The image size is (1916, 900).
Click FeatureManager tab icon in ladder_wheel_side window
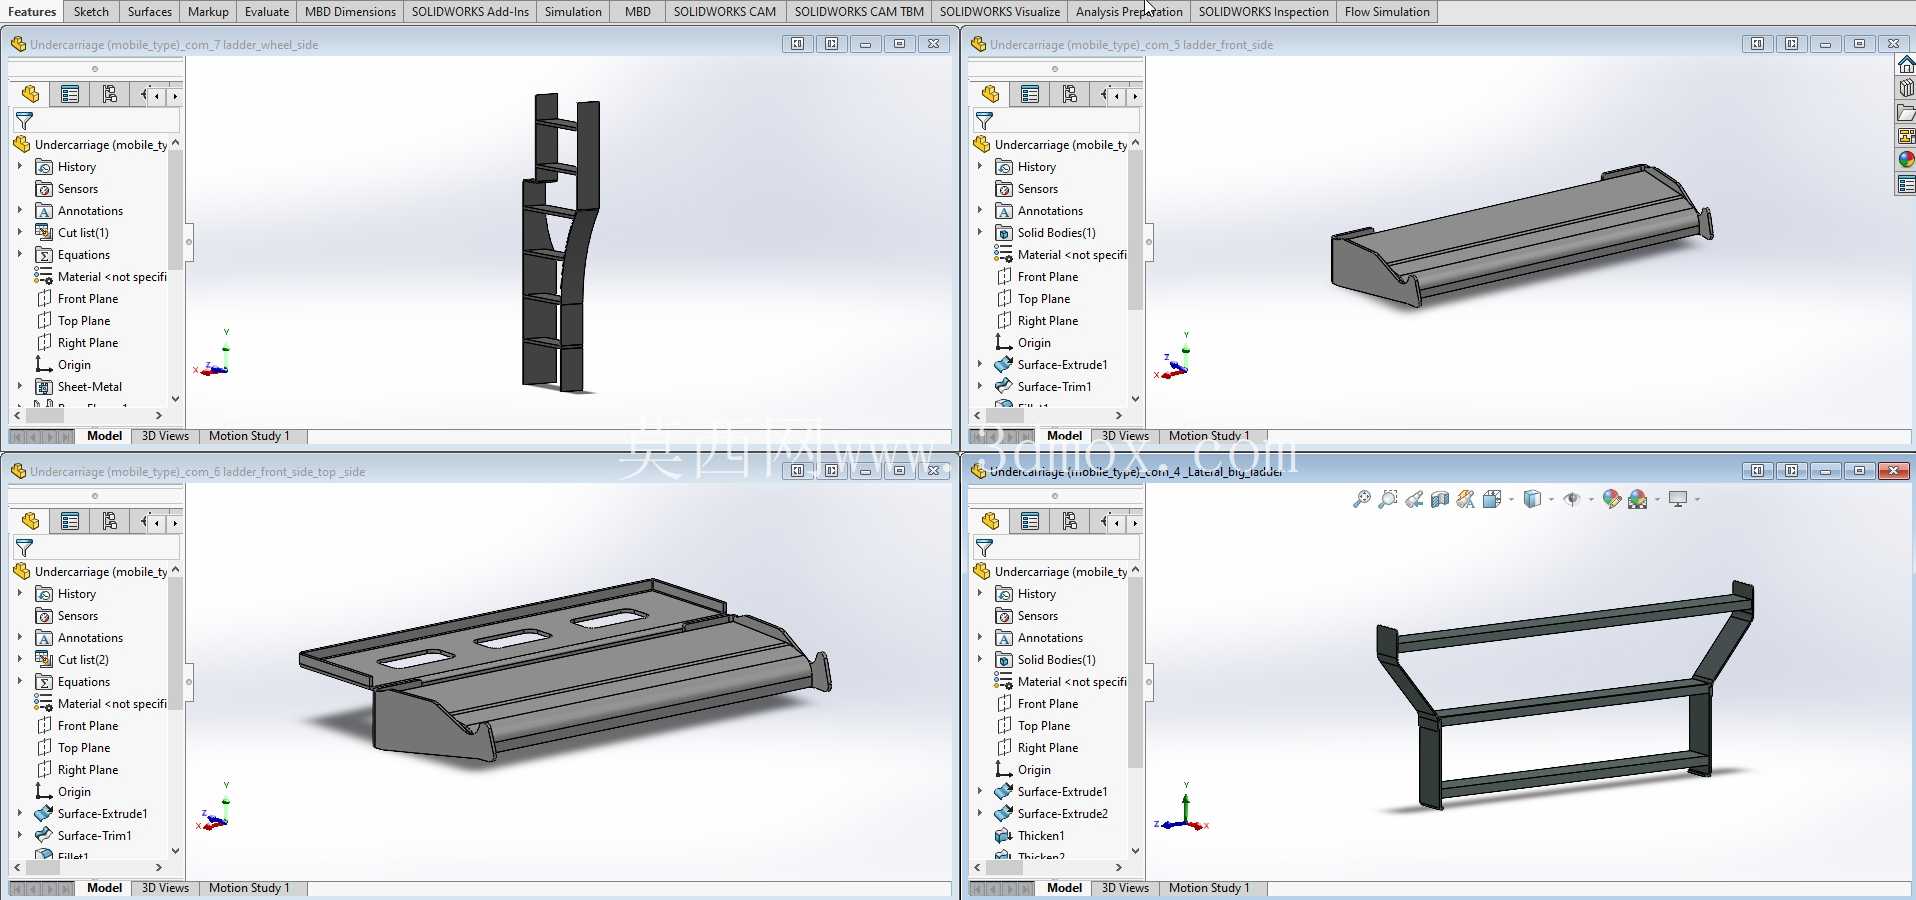[30, 94]
